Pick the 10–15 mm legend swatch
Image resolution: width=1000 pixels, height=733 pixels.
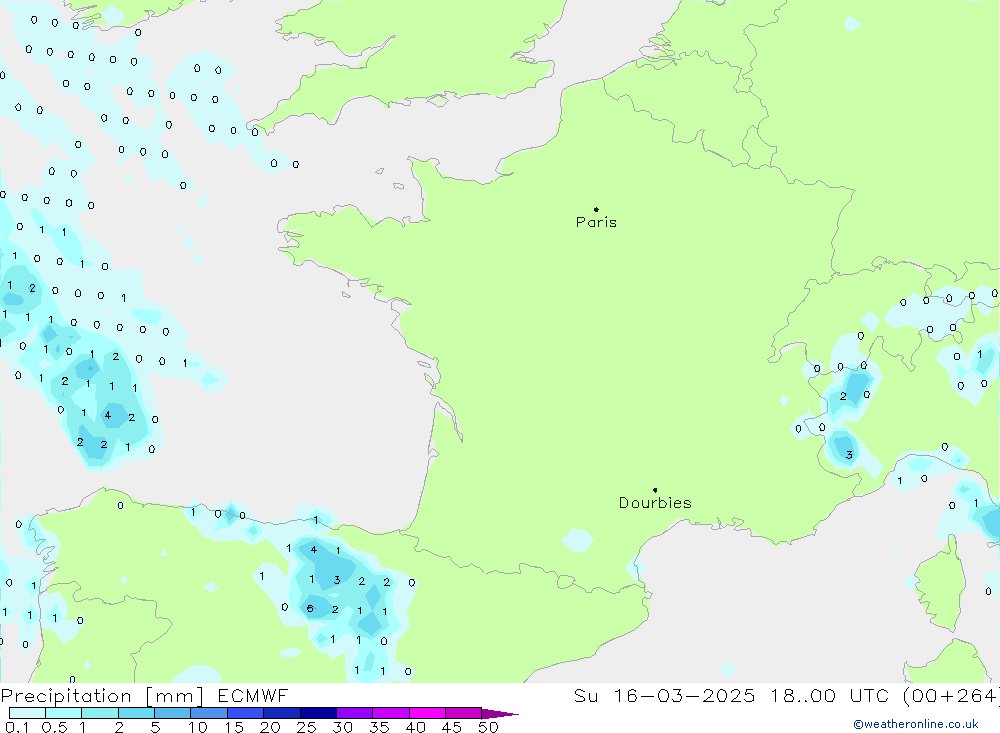pyautogui.click(x=209, y=713)
